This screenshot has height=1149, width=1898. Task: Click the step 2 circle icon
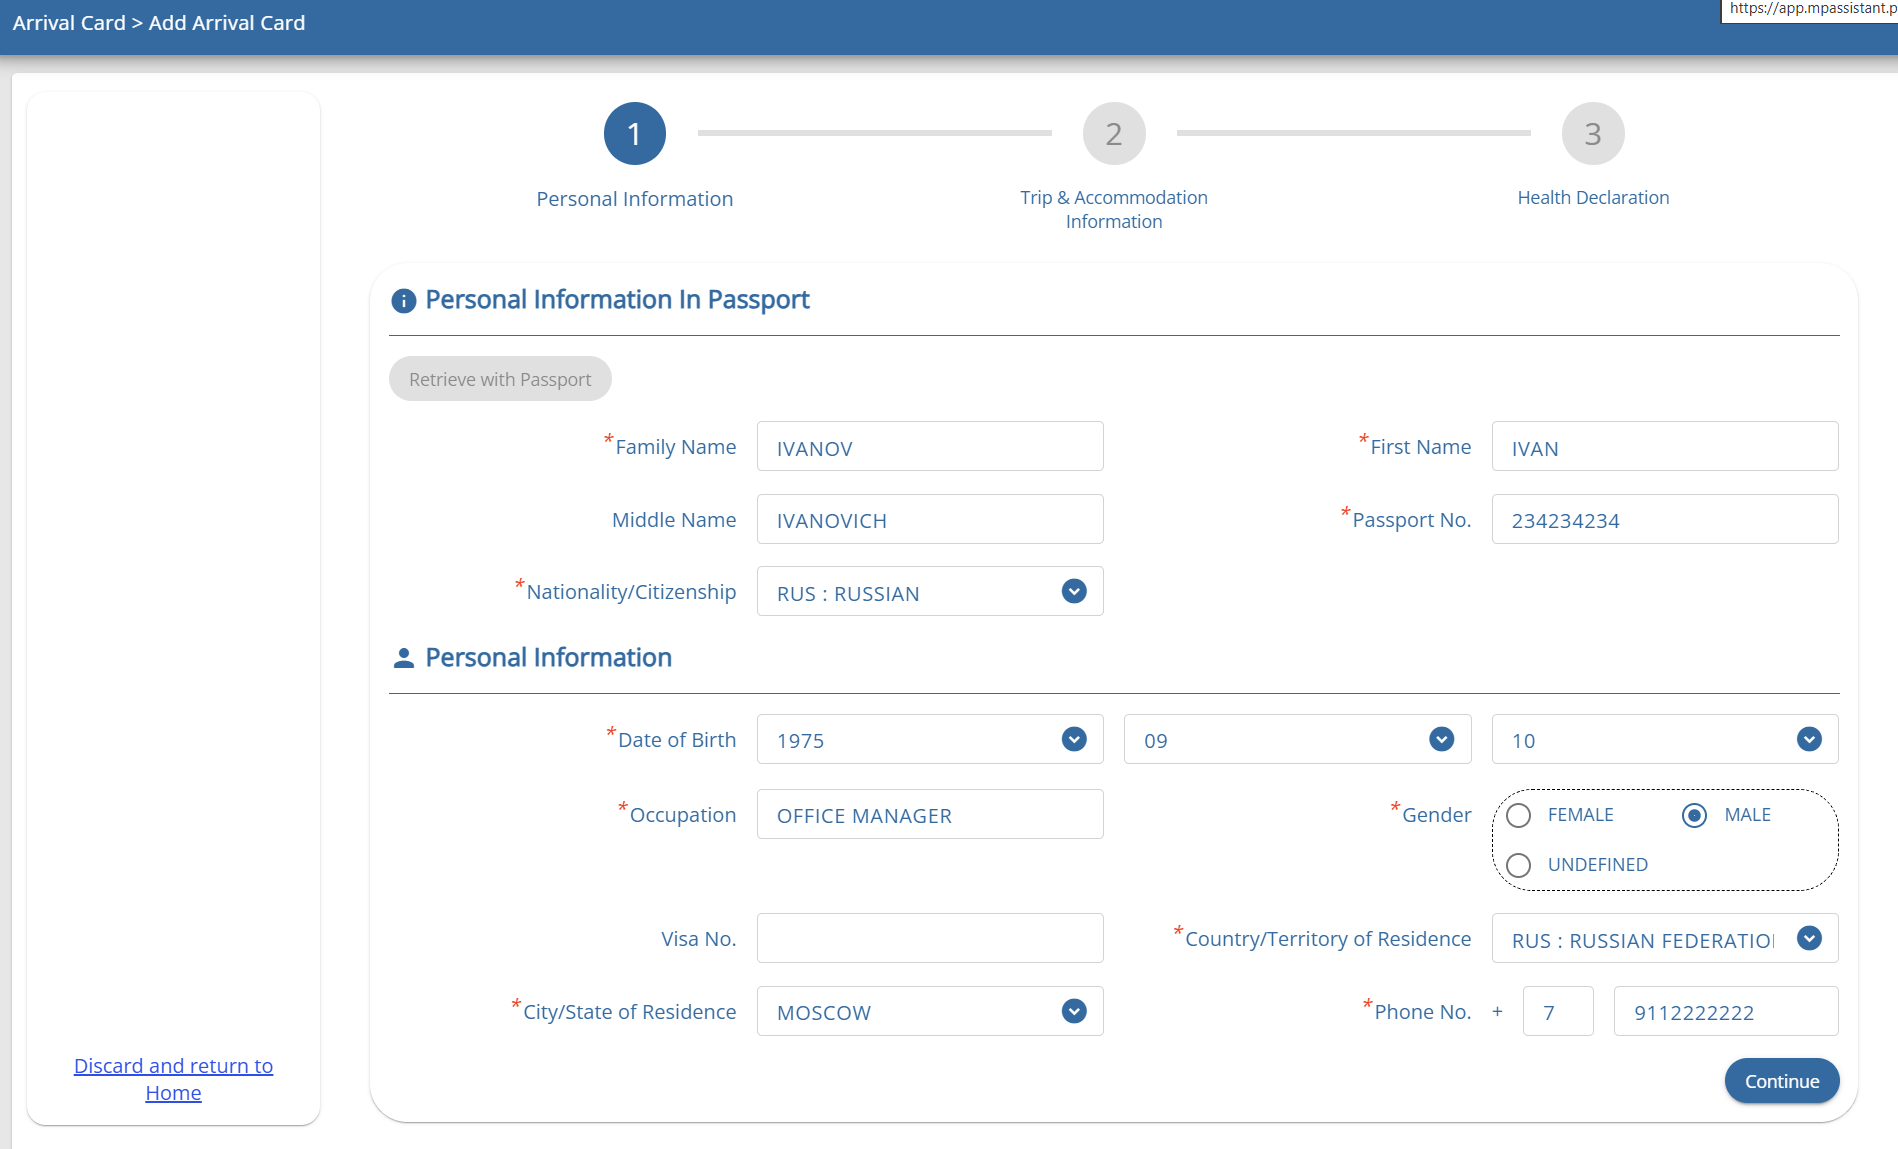[1113, 134]
